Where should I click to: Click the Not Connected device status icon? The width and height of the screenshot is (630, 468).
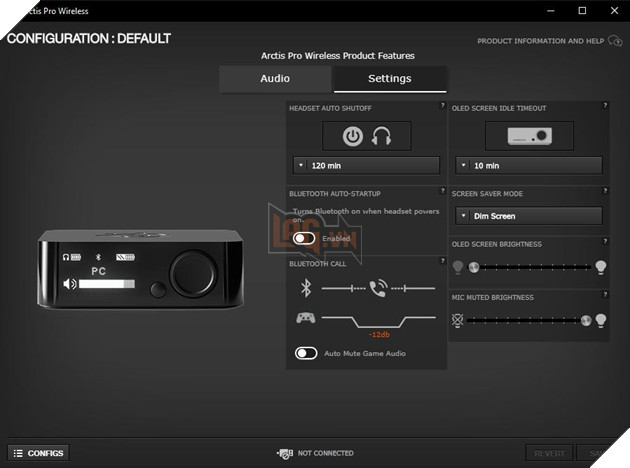[285, 454]
